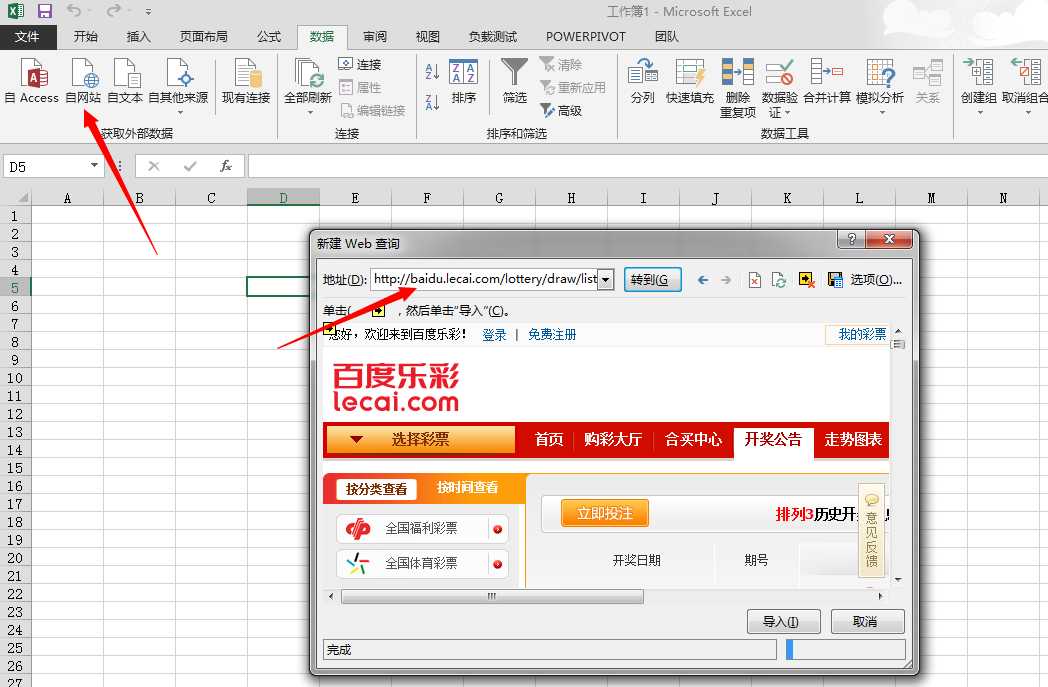The image size is (1048, 687).
Task: Switch to the Review (审阅) tab
Action: 375,37
